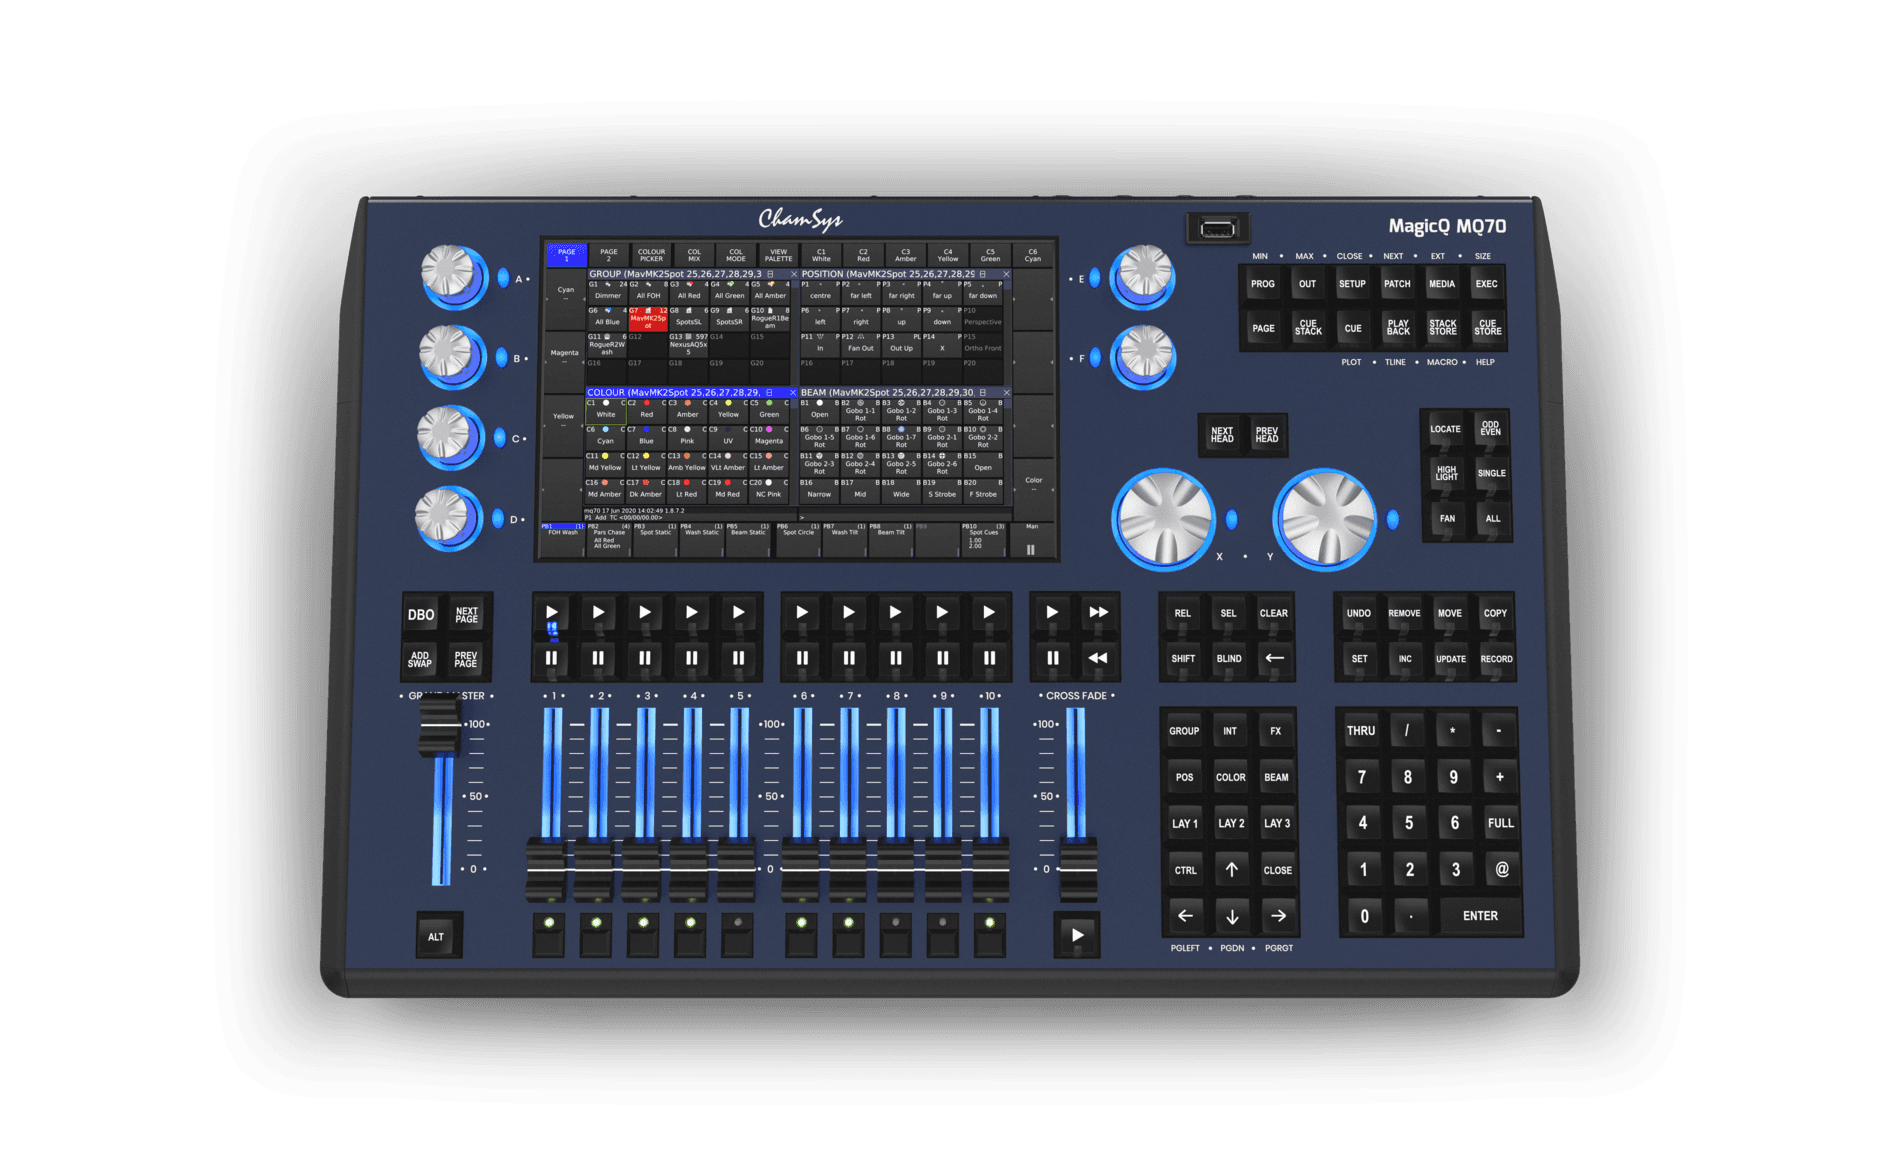
Task: Hit the play button above fader 8
Action: coord(895,612)
